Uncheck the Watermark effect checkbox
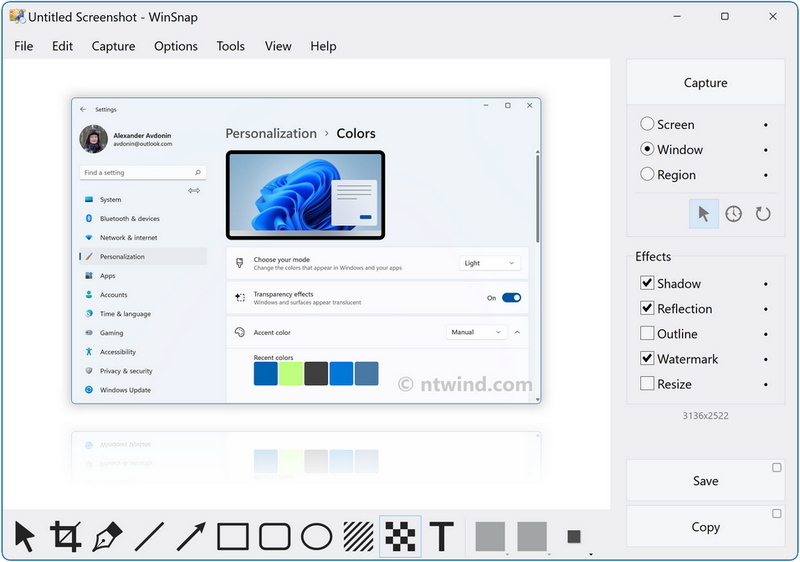 [647, 358]
